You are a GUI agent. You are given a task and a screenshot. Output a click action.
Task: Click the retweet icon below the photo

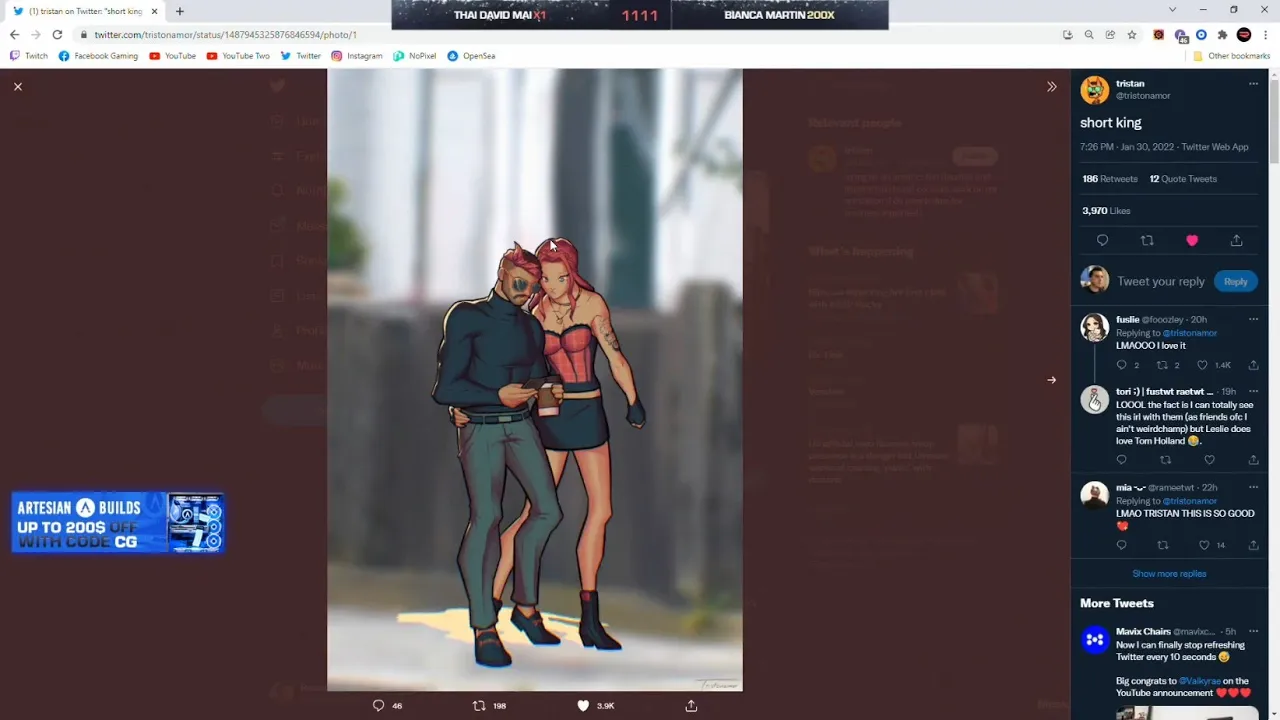coord(479,706)
